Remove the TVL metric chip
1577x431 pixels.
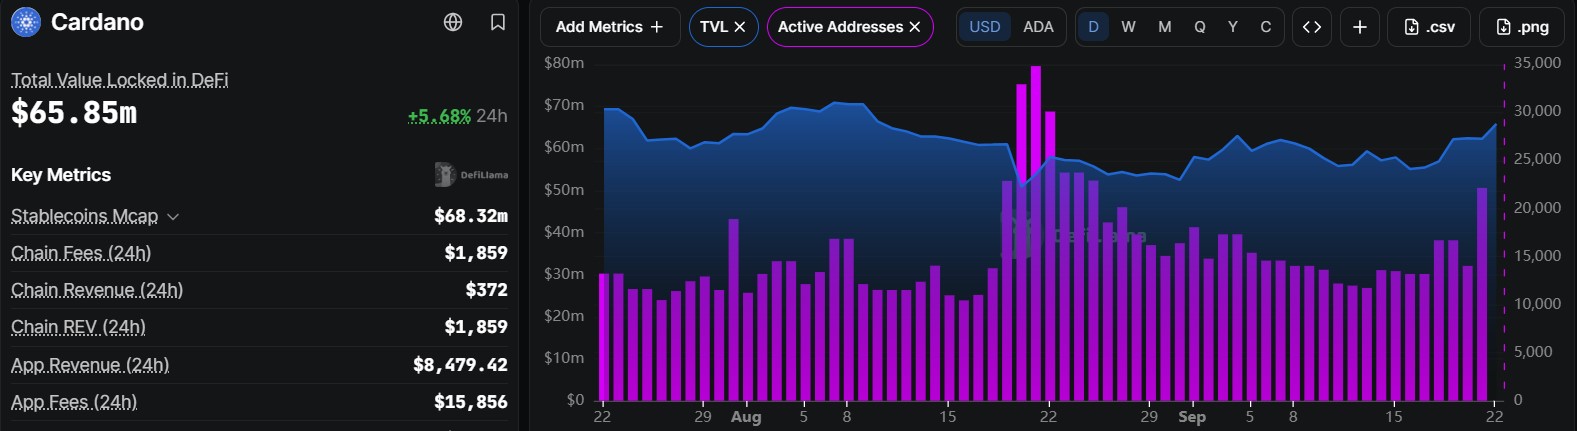point(740,27)
